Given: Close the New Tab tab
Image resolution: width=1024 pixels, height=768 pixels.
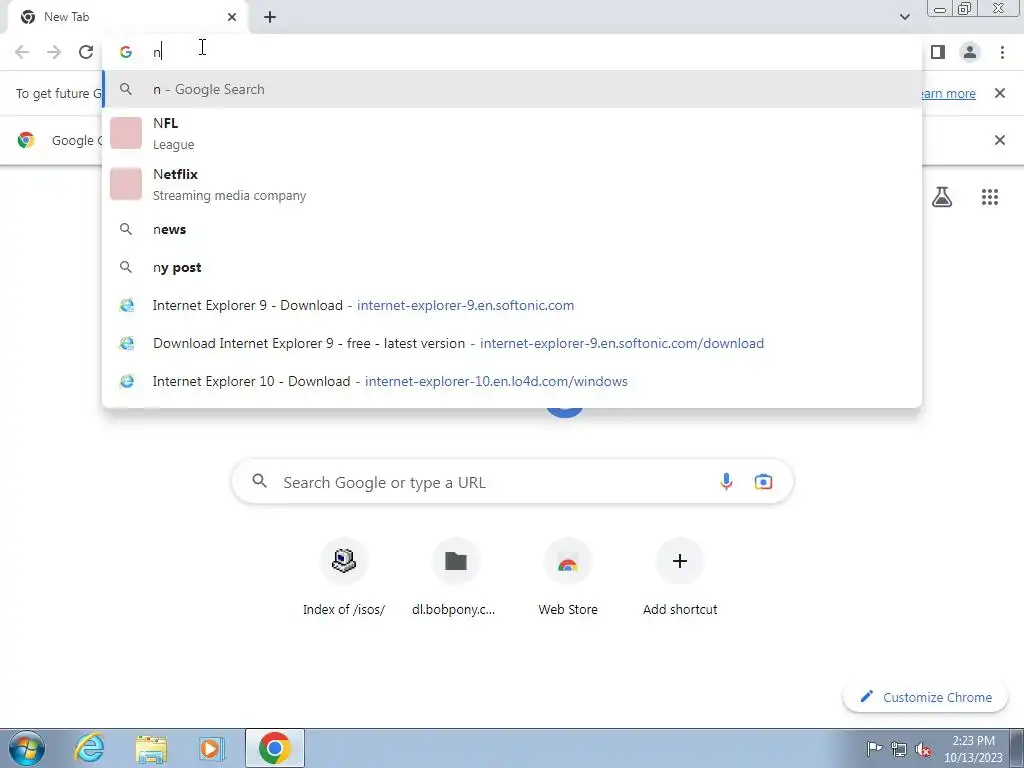Looking at the screenshot, I should coord(232,18).
